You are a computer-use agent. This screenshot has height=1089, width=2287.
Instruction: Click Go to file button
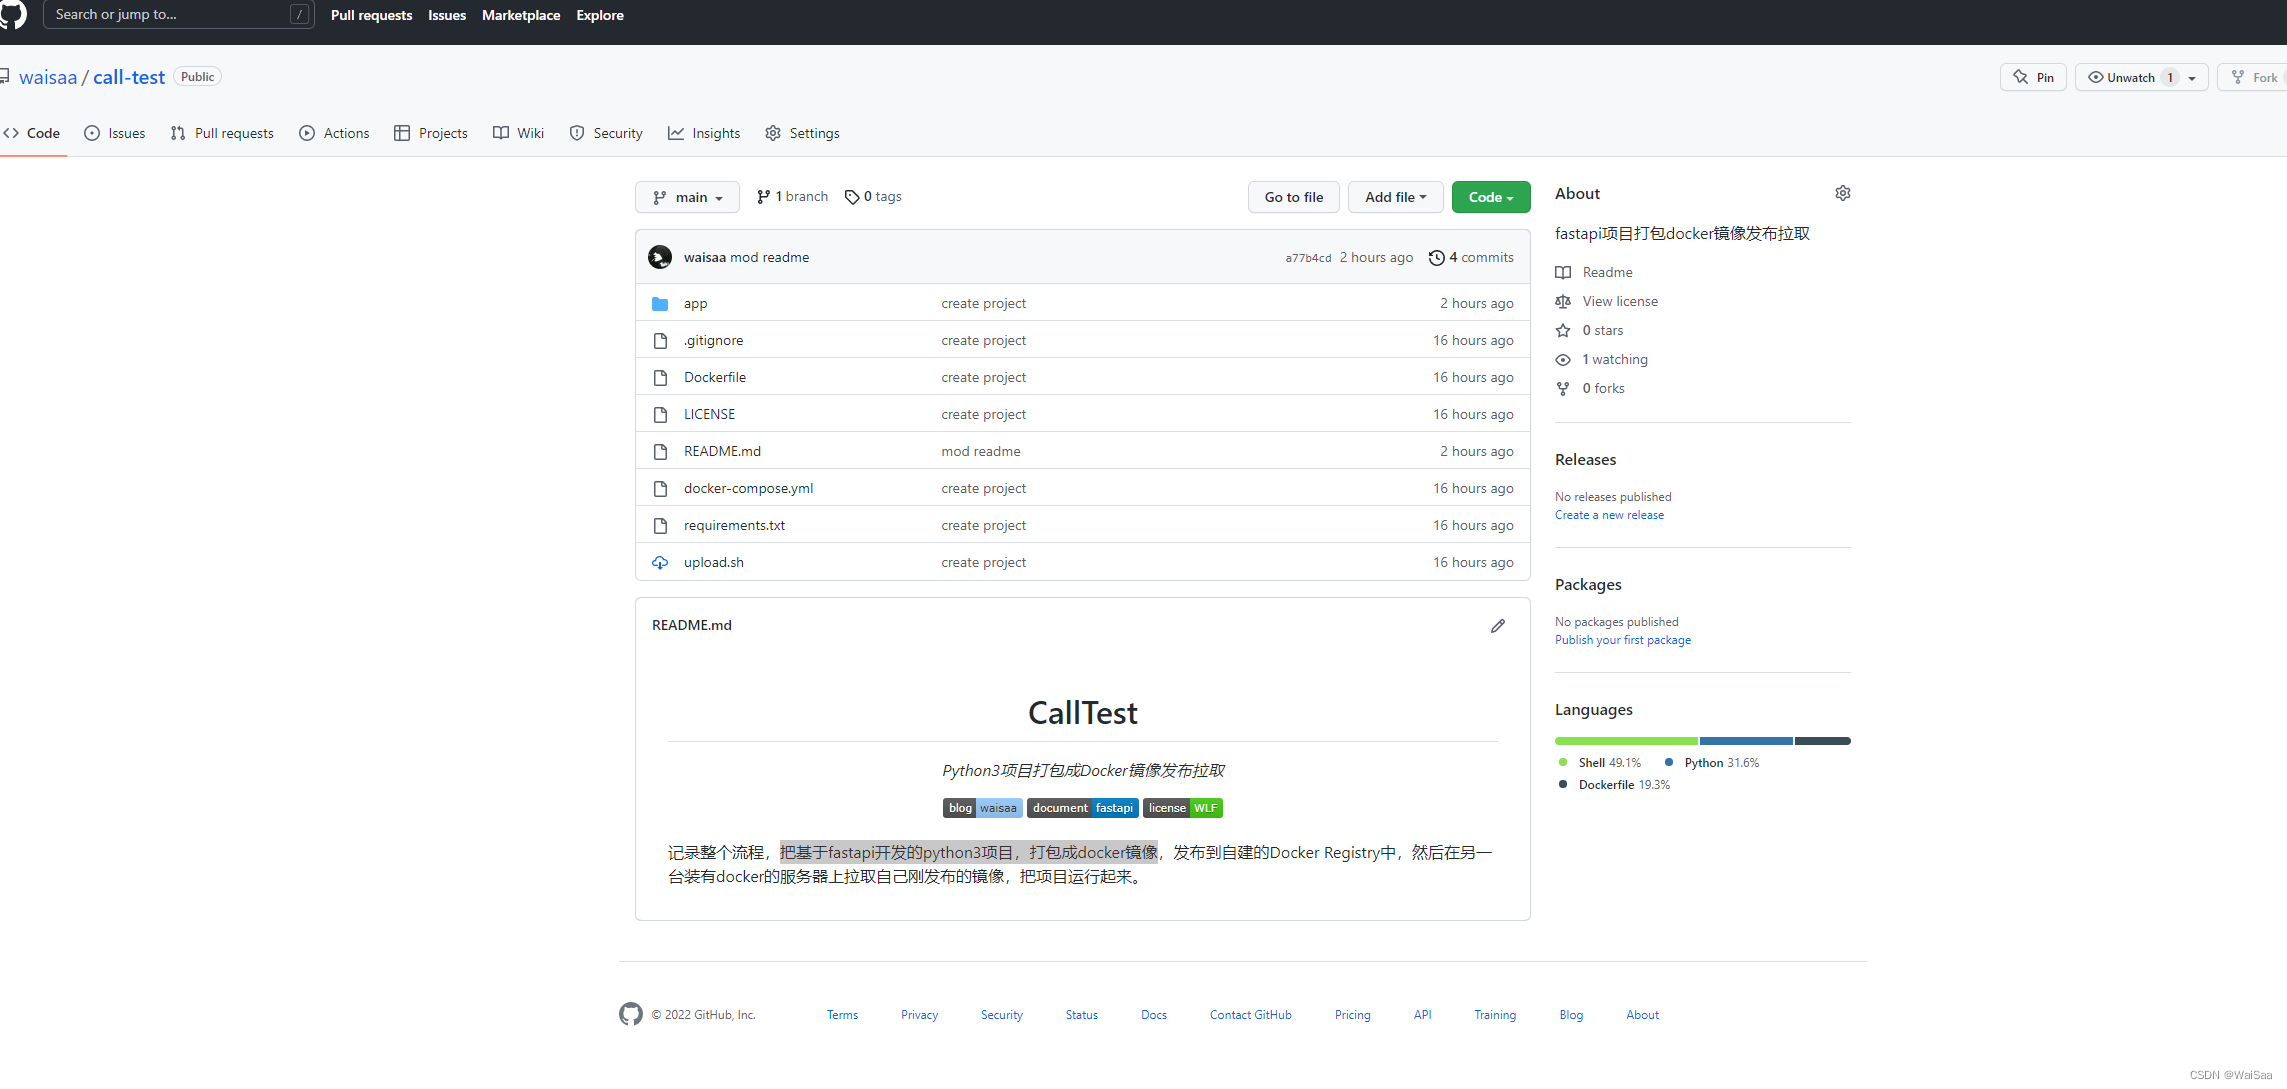pos(1294,195)
